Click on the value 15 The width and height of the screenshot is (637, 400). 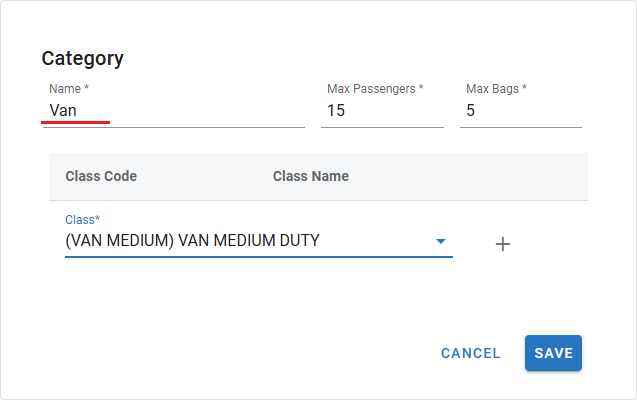pos(336,111)
